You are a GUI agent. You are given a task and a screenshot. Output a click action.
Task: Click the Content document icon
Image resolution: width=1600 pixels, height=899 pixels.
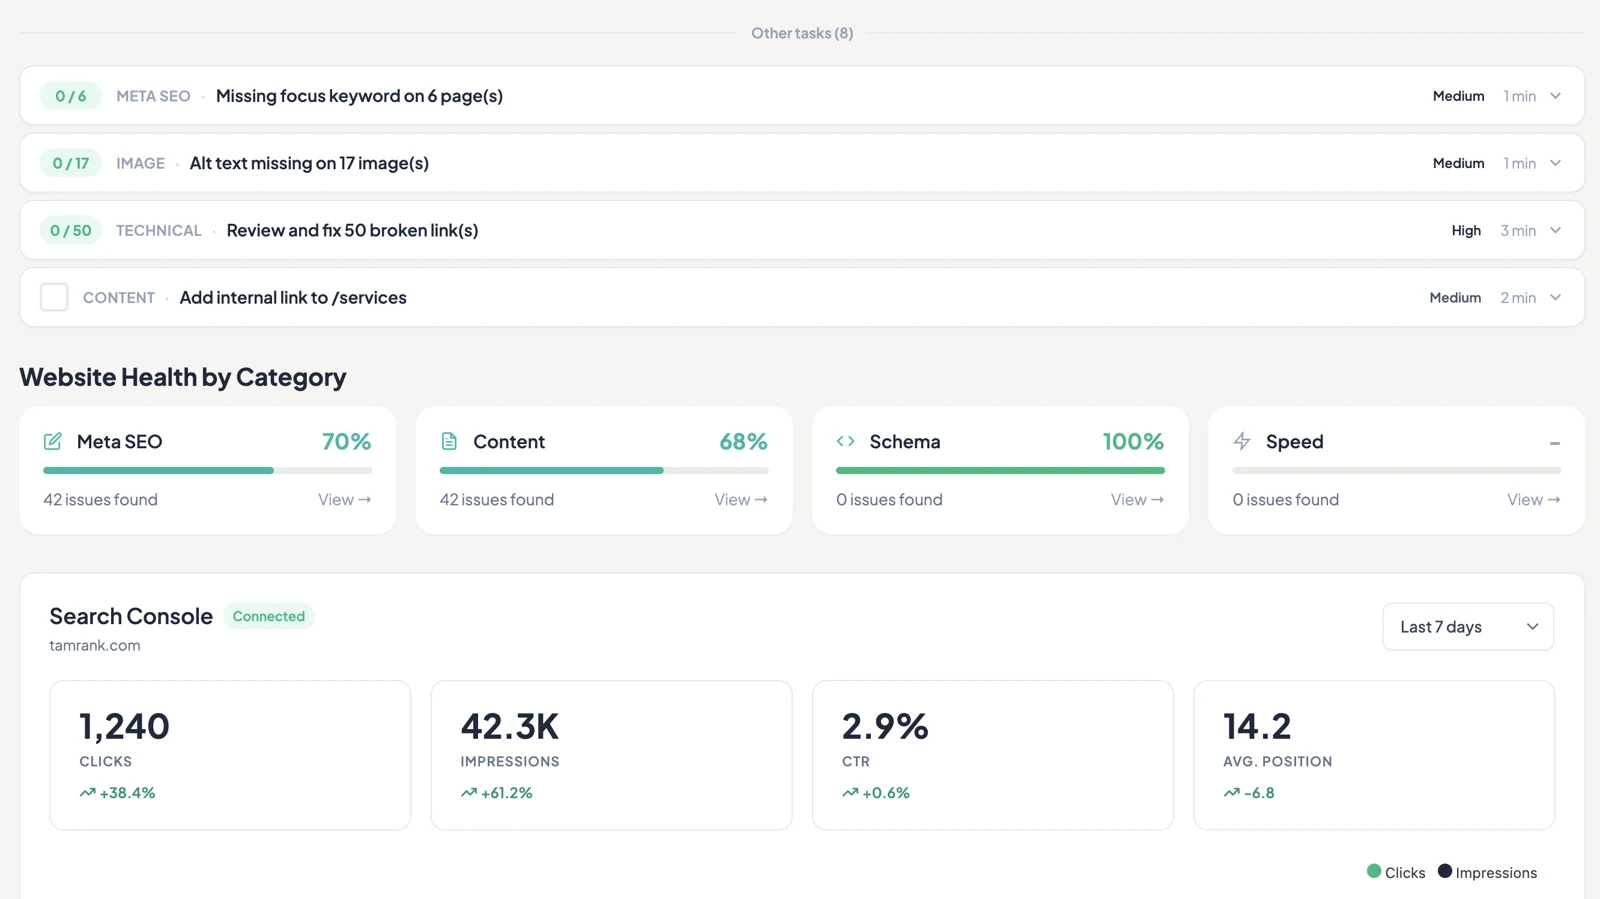[x=449, y=441]
